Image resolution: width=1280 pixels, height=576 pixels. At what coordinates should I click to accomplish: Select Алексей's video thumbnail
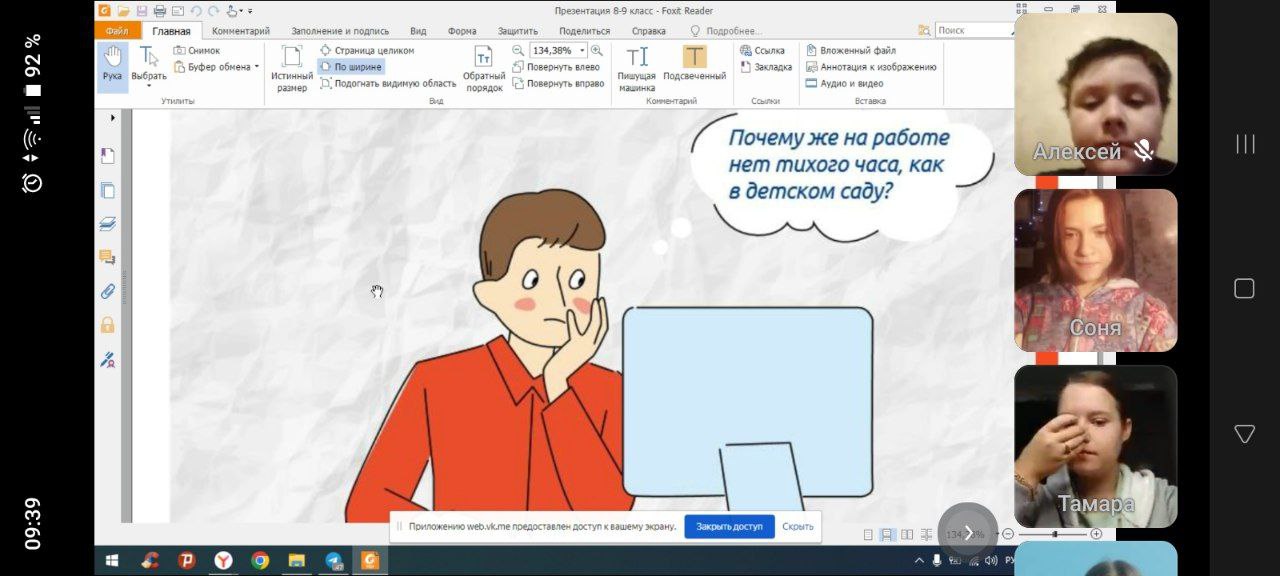click(1095, 94)
